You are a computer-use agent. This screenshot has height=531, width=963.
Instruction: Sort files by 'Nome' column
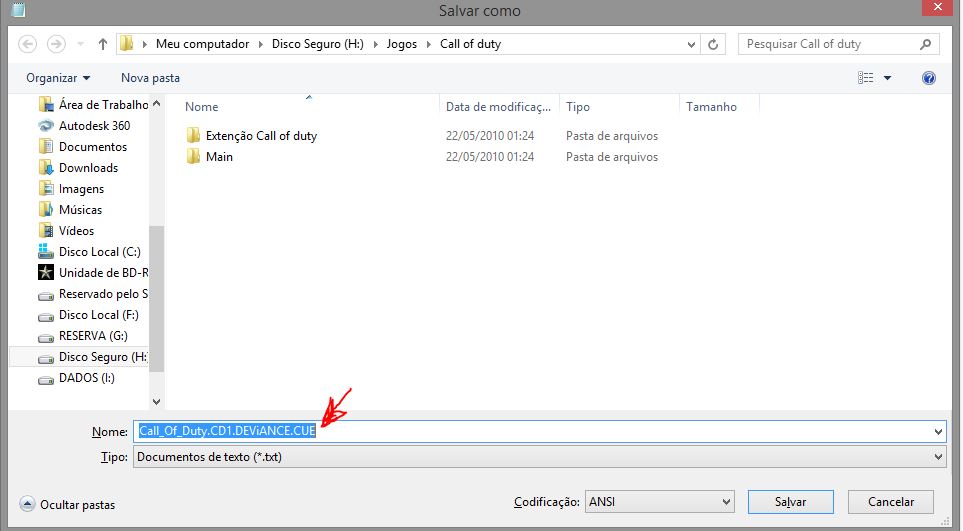(201, 107)
